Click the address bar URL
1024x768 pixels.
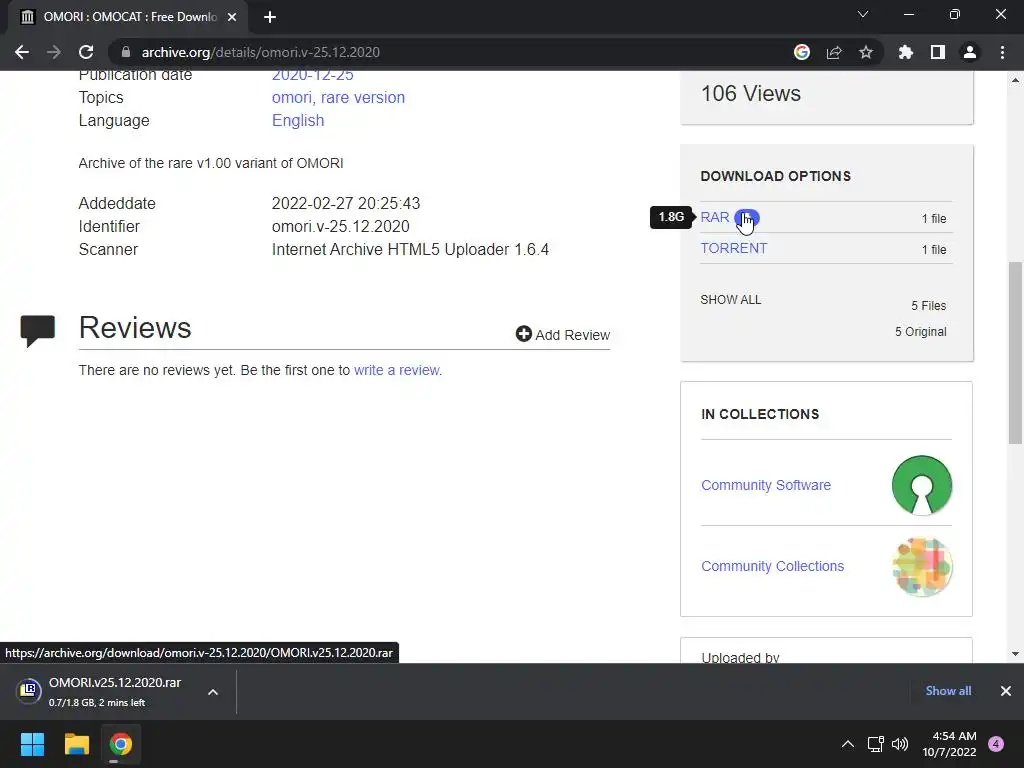click(261, 52)
